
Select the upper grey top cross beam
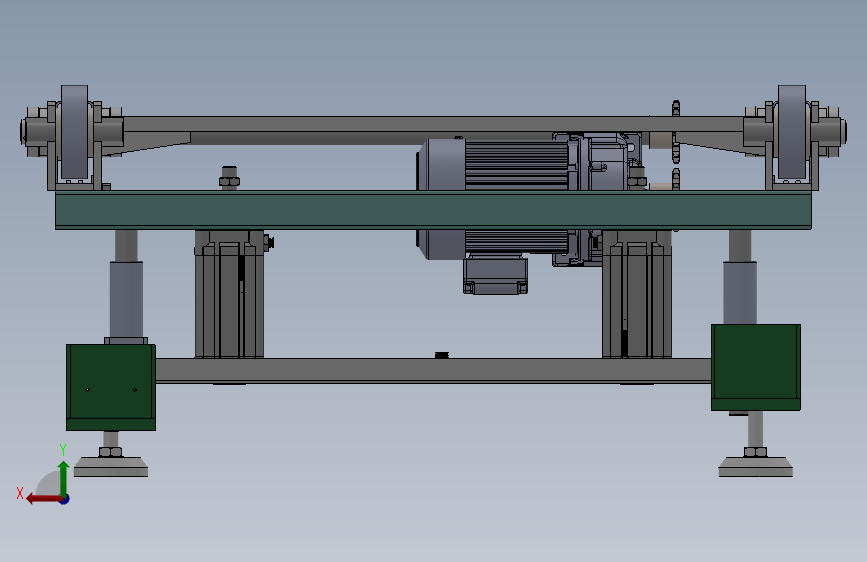pyautogui.click(x=433, y=124)
